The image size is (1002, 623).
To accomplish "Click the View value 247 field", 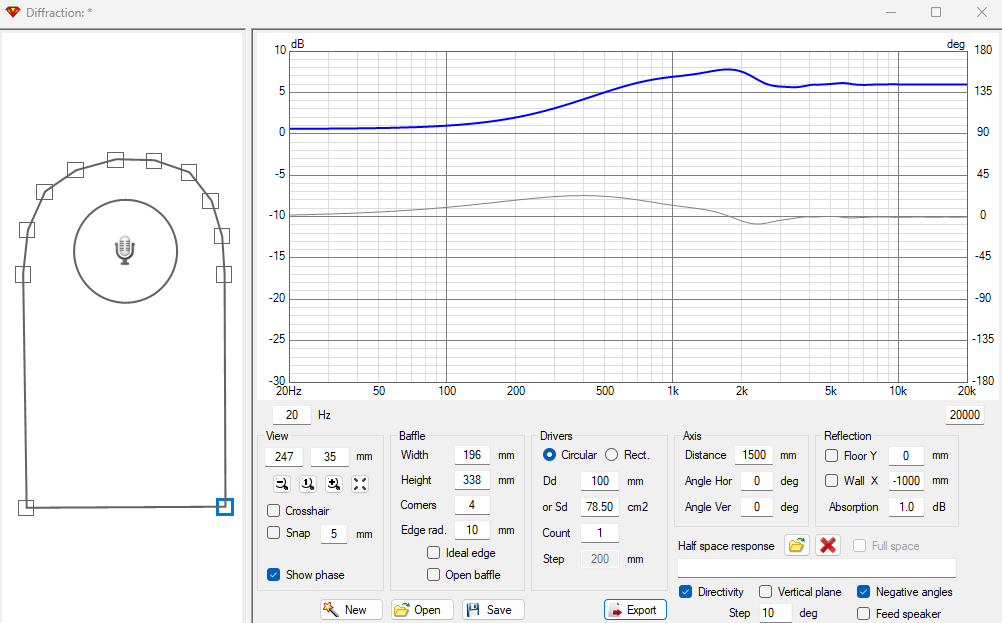I will pyautogui.click(x=284, y=456).
